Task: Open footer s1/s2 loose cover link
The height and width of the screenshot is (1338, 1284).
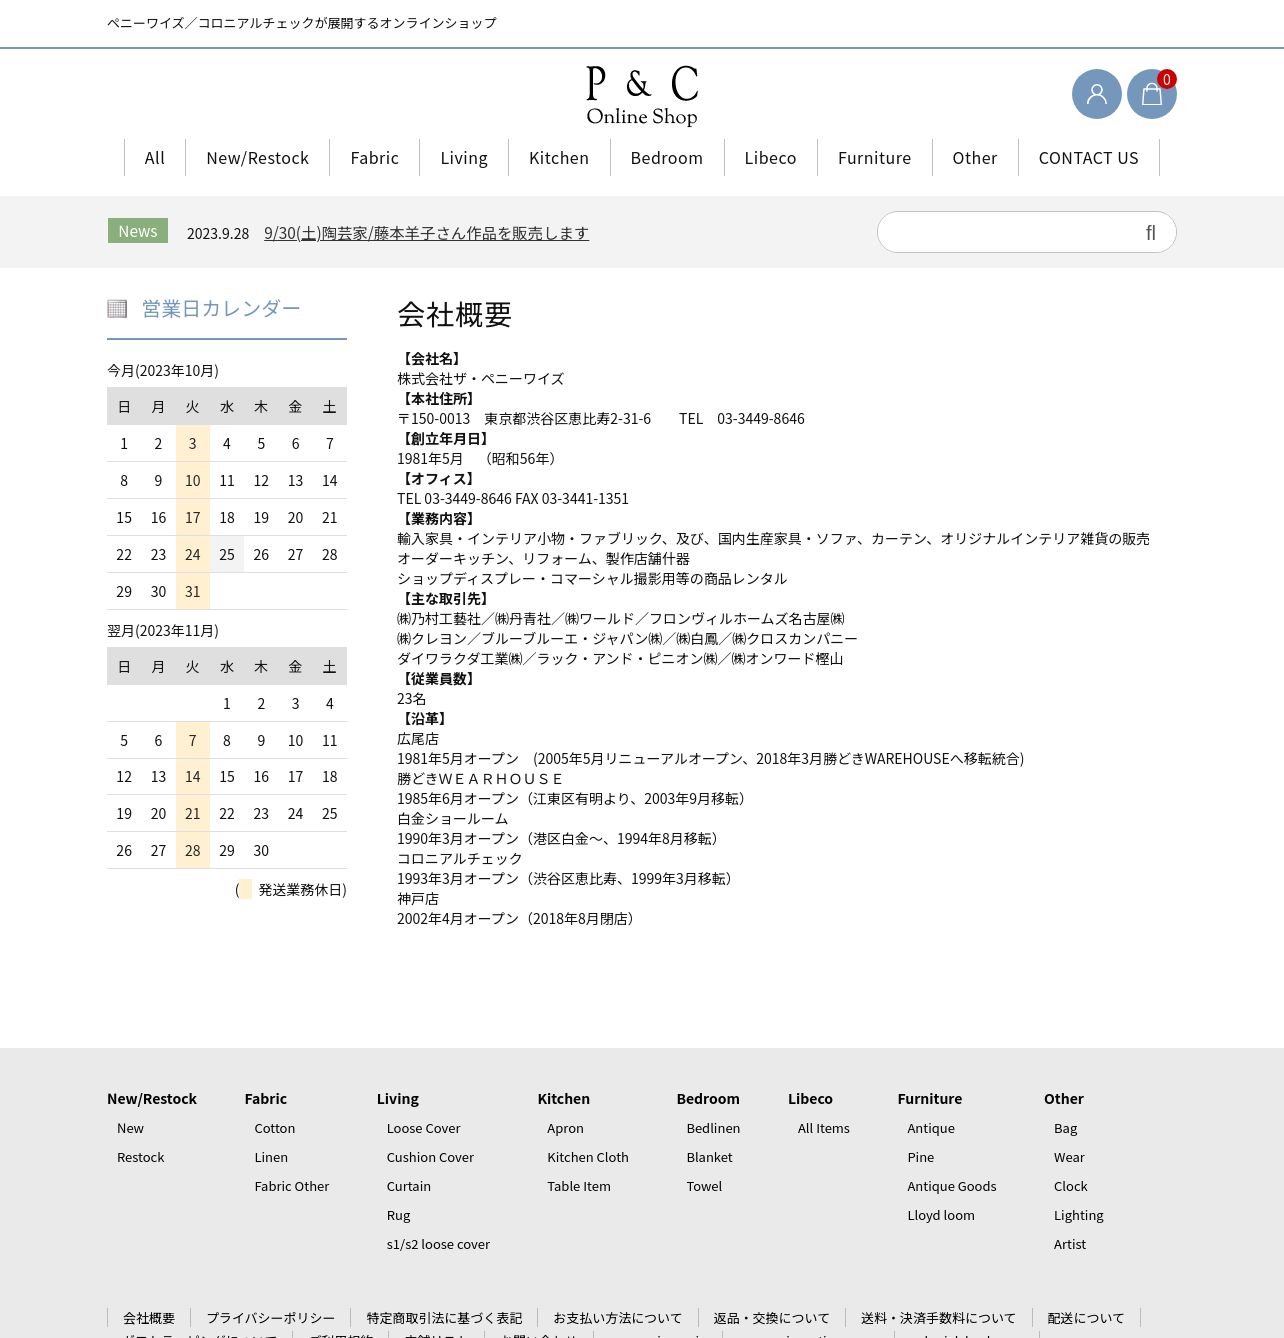Action: tap(438, 1244)
